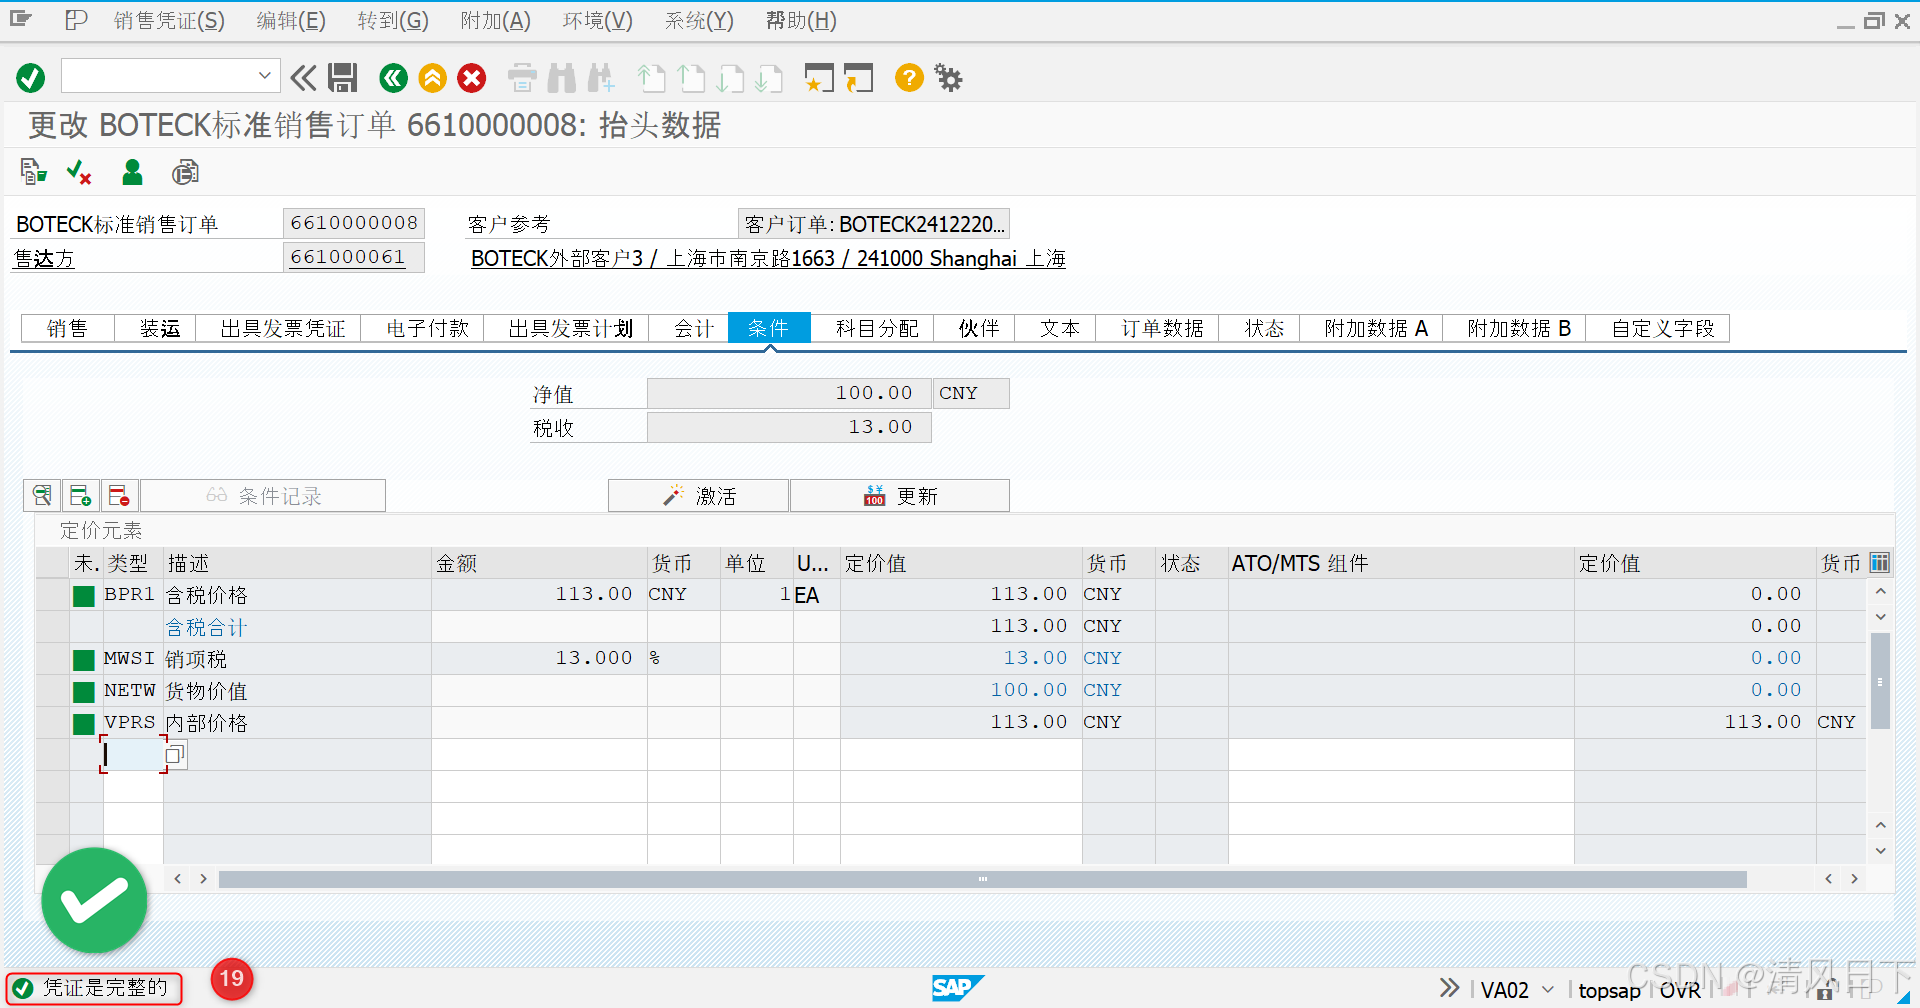Click the 更新 button

900,495
